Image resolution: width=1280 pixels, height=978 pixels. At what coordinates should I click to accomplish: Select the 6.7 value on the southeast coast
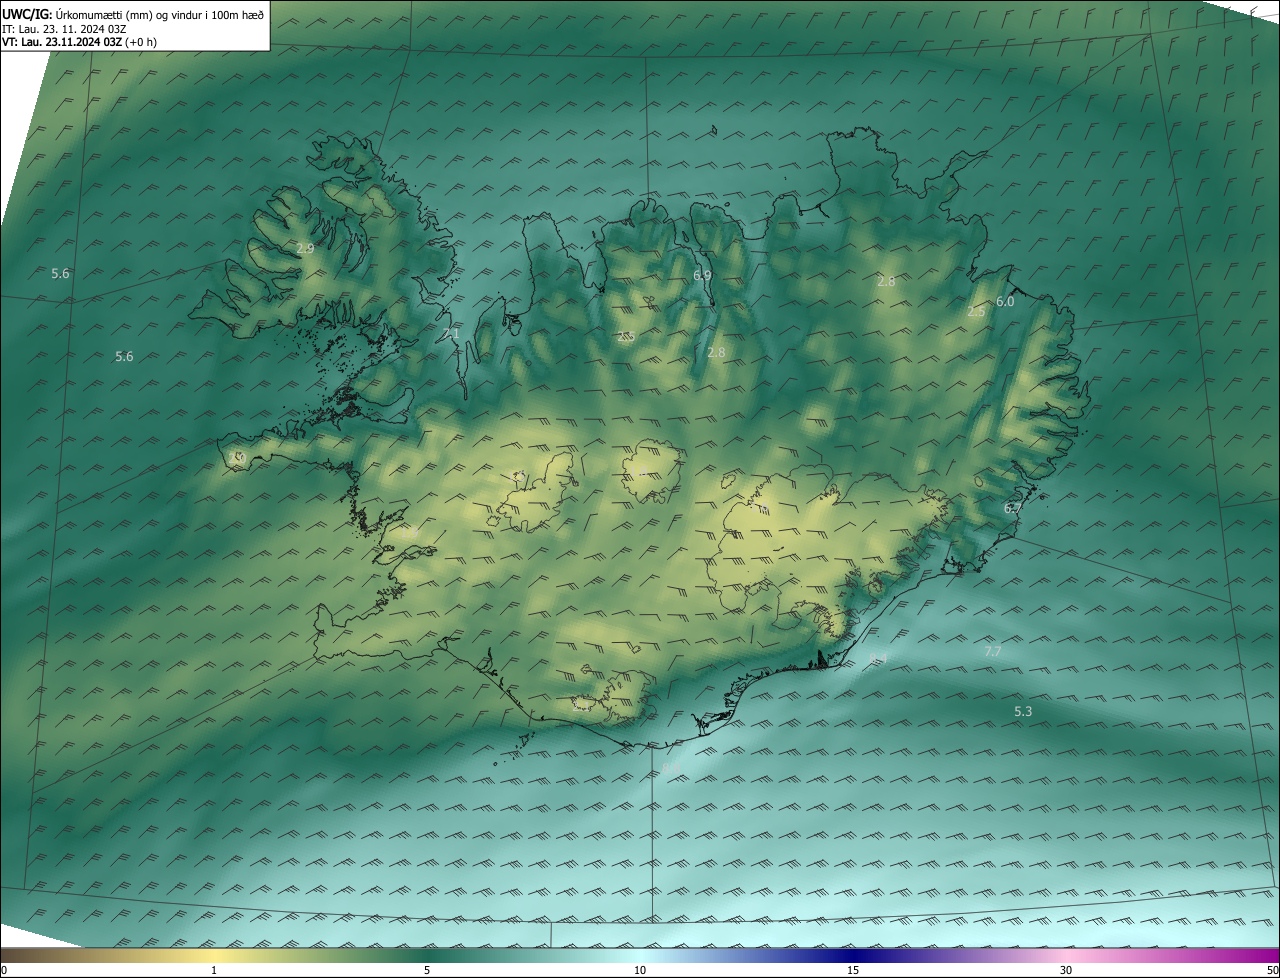tap(1012, 508)
